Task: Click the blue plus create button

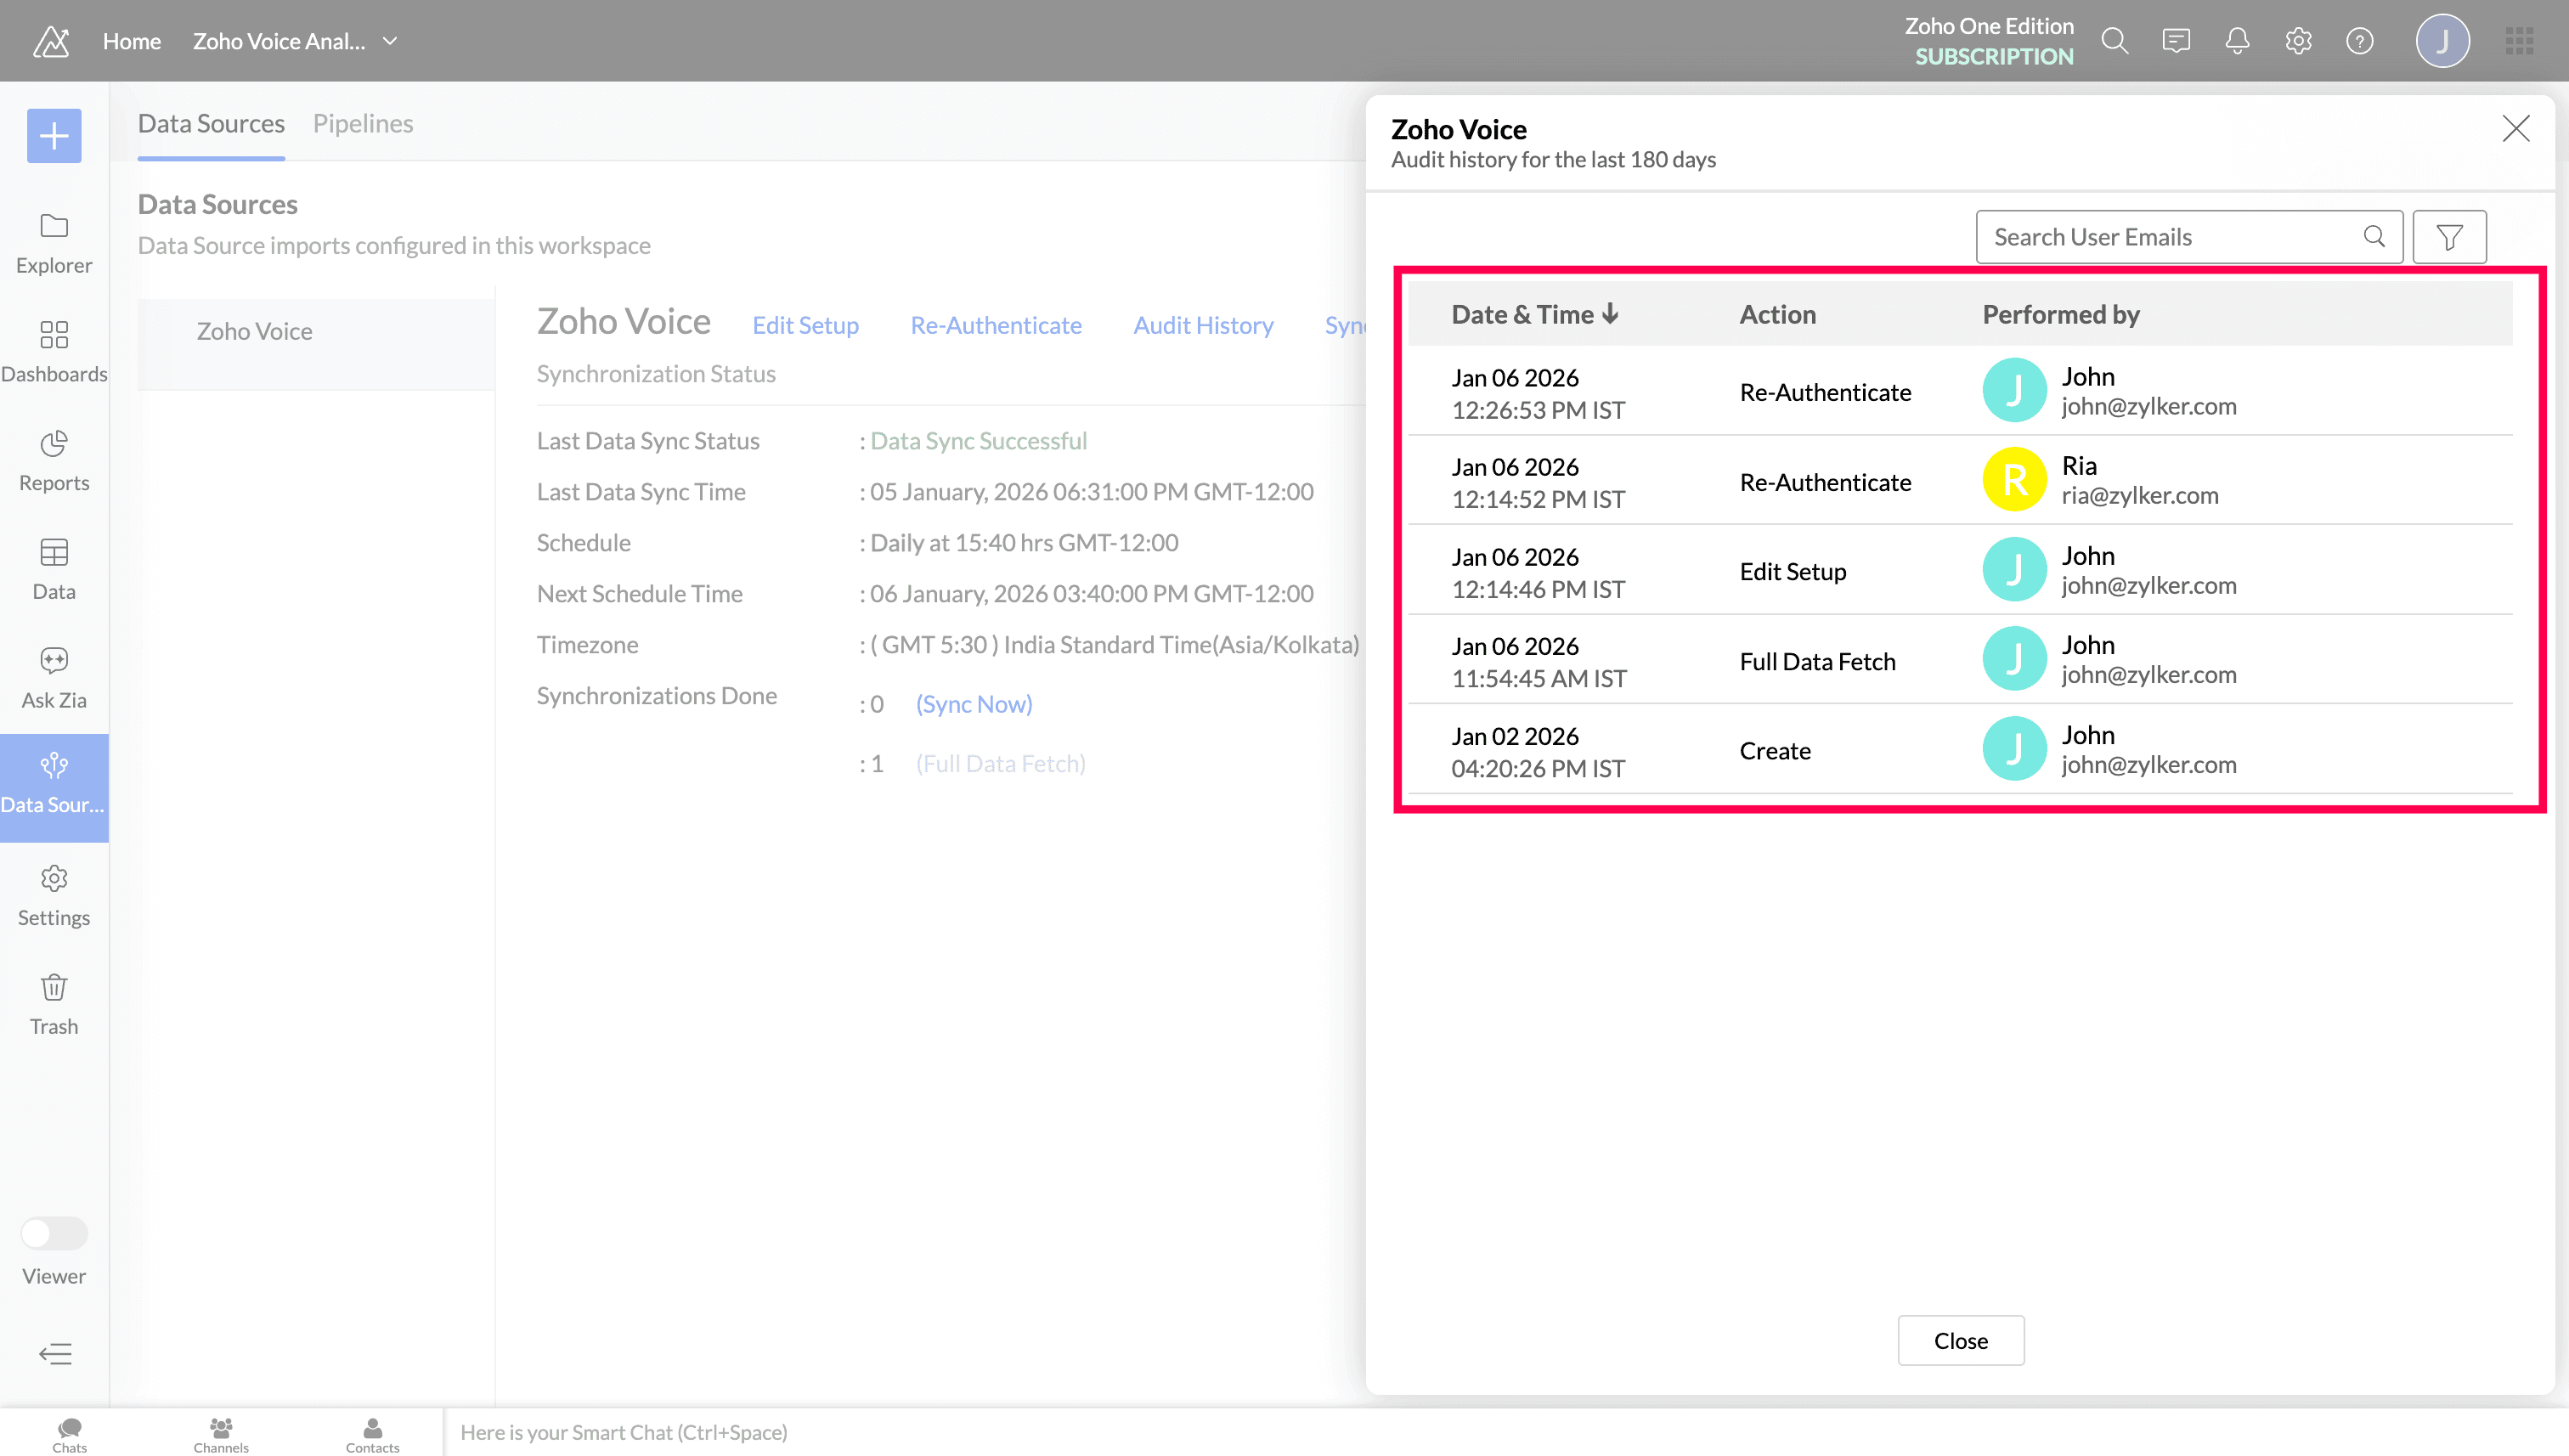Action: pos(54,135)
